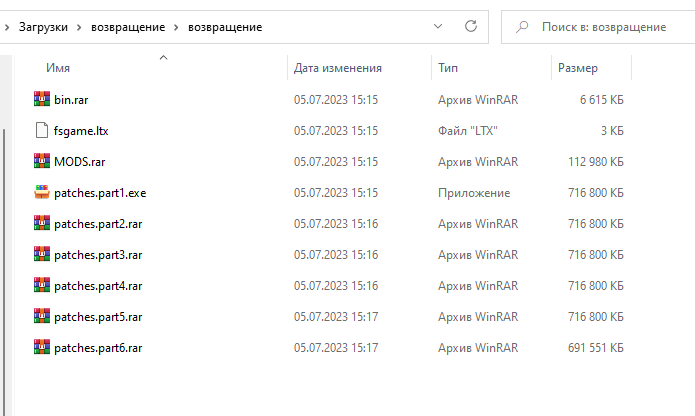Click the bin.rar date 05.07.2023 15:15
Screen dimensions: 695x416
pos(336,100)
